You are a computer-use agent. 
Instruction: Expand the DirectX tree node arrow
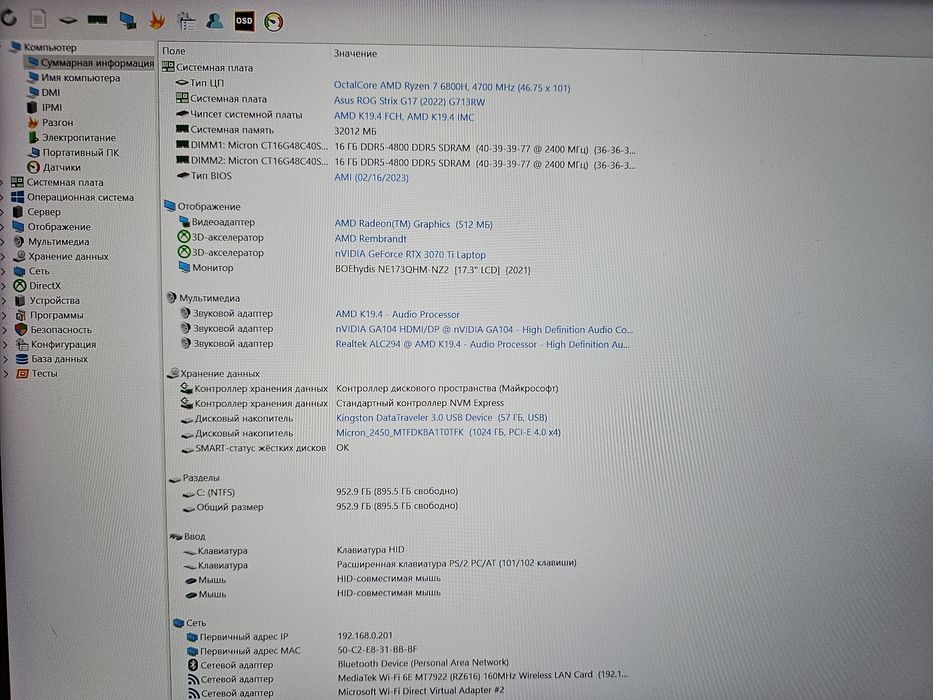click(x=4, y=286)
